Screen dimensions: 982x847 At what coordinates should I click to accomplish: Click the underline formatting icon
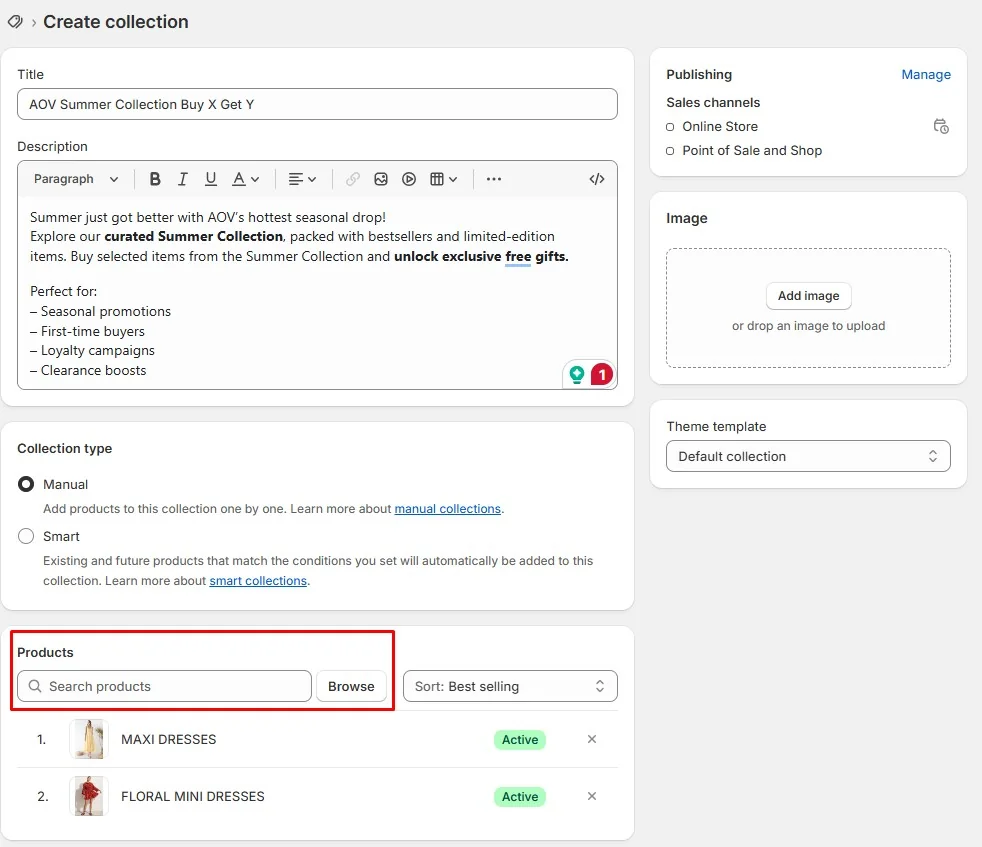[x=210, y=179]
